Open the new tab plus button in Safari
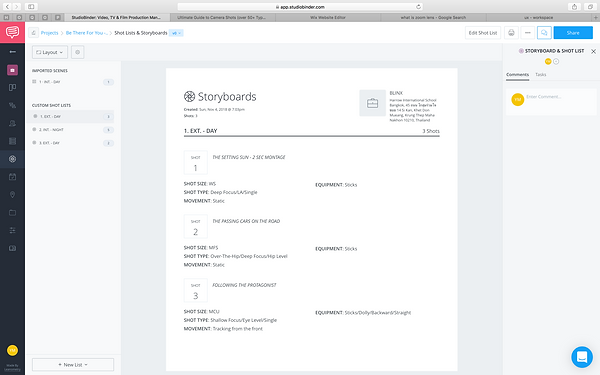This screenshot has height=375, width=600. point(595,18)
